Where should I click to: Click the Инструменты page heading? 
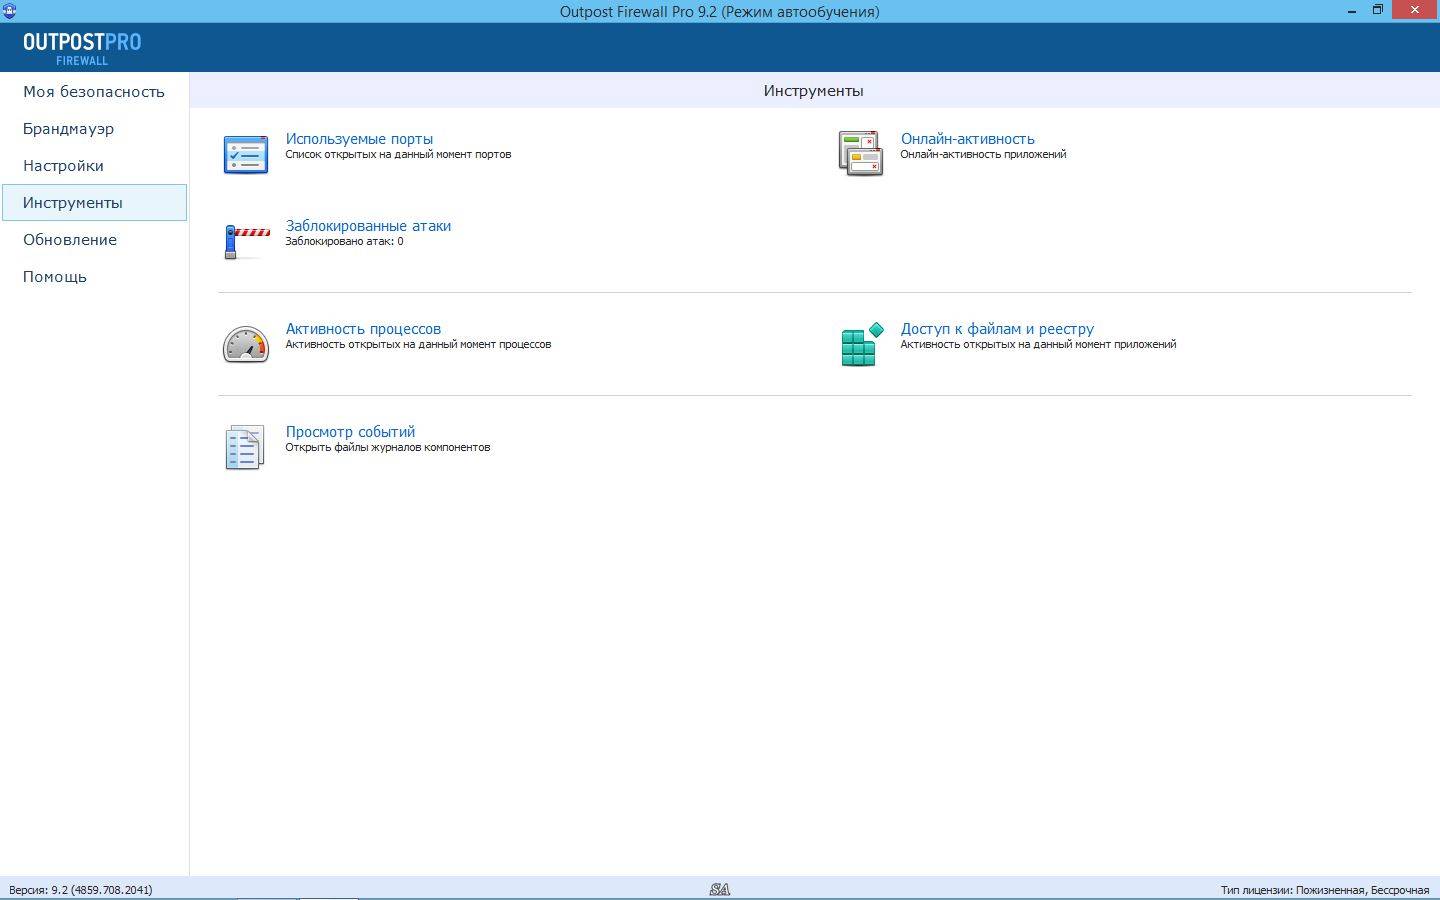pyautogui.click(x=813, y=91)
